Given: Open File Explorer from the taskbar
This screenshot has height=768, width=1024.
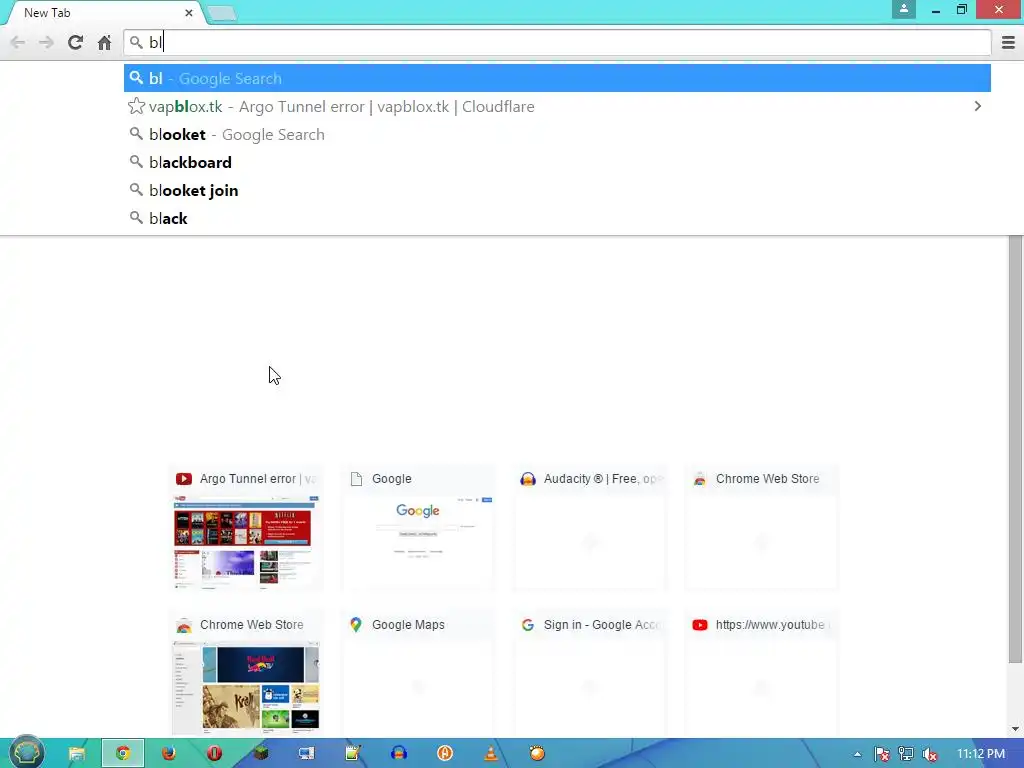Looking at the screenshot, I should coord(76,754).
